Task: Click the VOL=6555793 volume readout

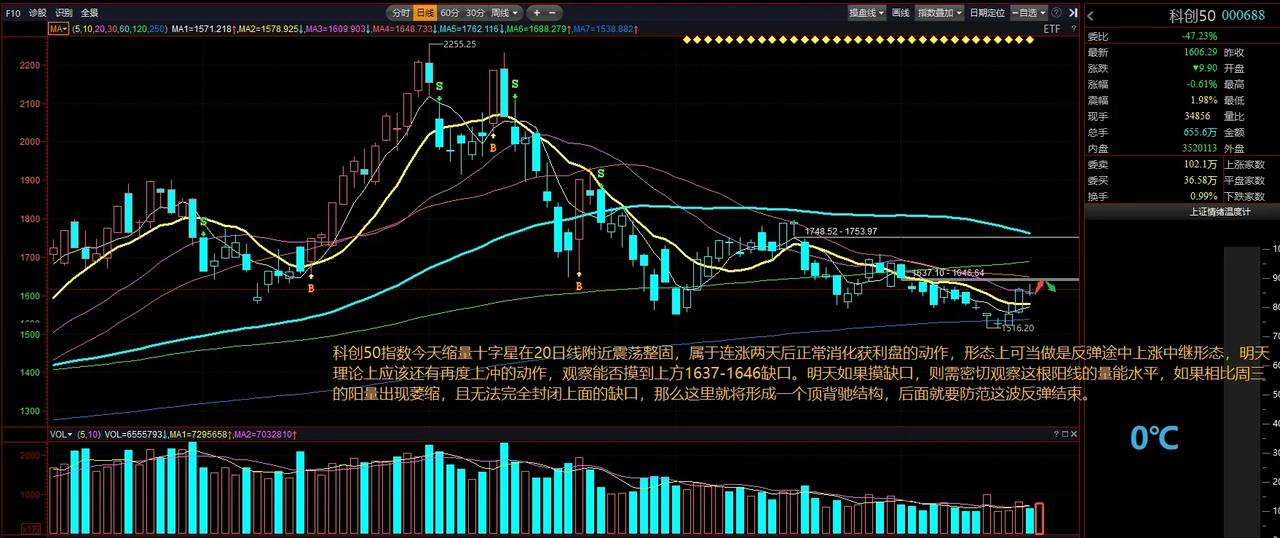Action: (133, 433)
